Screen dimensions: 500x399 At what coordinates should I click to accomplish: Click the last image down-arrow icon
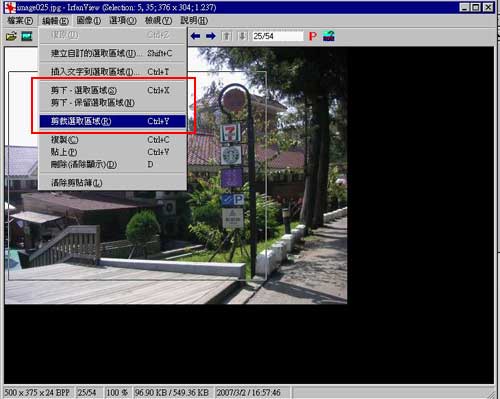(x=243, y=36)
